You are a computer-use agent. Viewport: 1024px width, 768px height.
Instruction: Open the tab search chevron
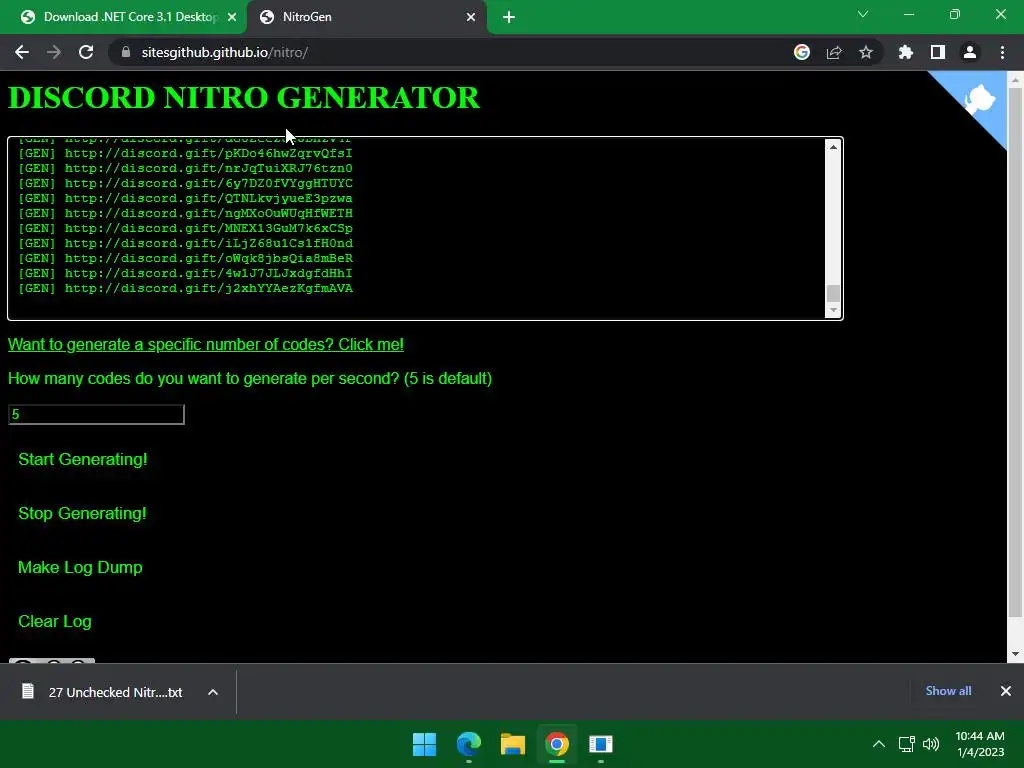(x=863, y=14)
